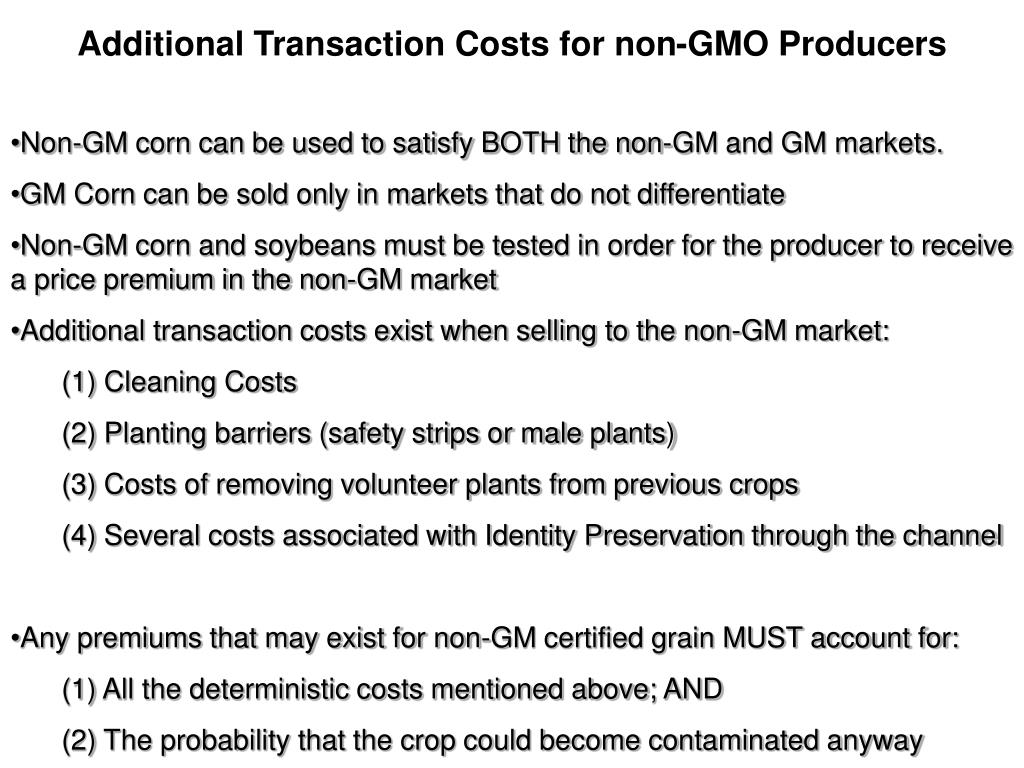Screen dimensions: 1024x768
Task: Click the word 'MUST' in premiums bullet
Action: click(762, 637)
